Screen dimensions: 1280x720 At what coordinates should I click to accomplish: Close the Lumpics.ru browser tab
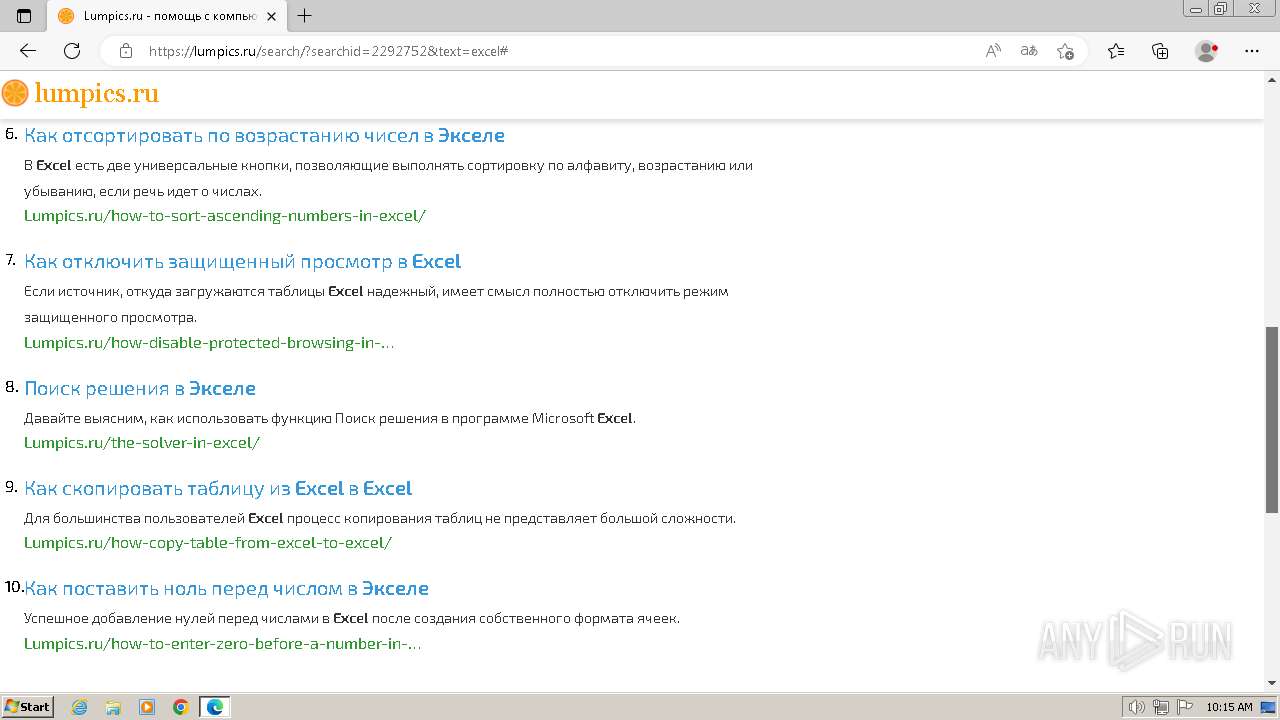coord(271,16)
